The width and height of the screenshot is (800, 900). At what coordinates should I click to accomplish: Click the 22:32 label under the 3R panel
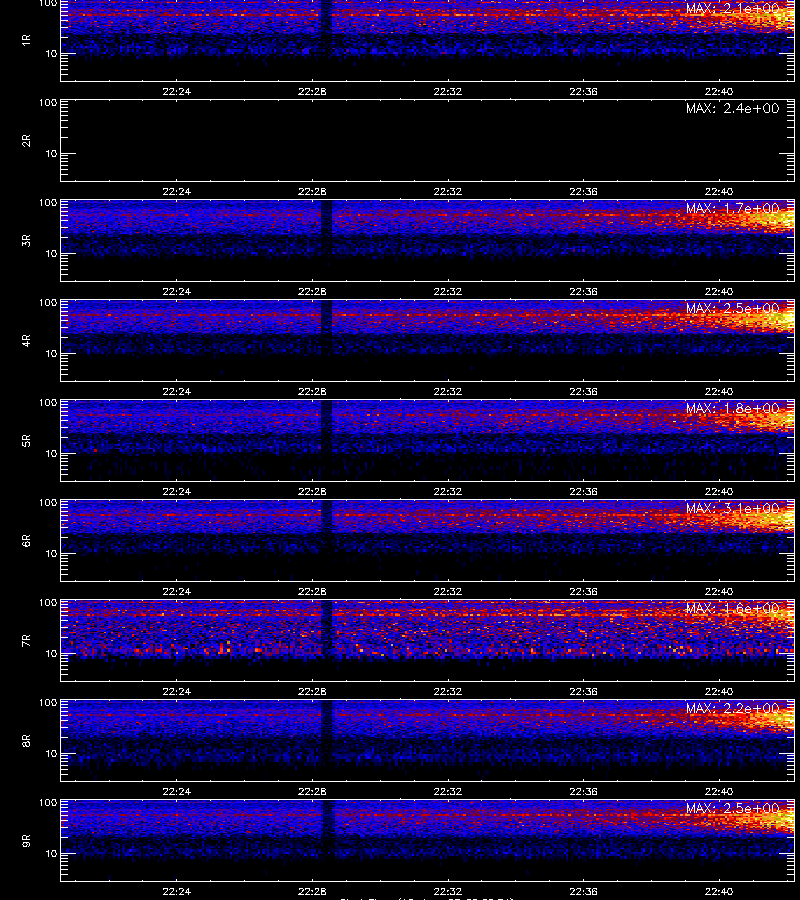(448, 292)
